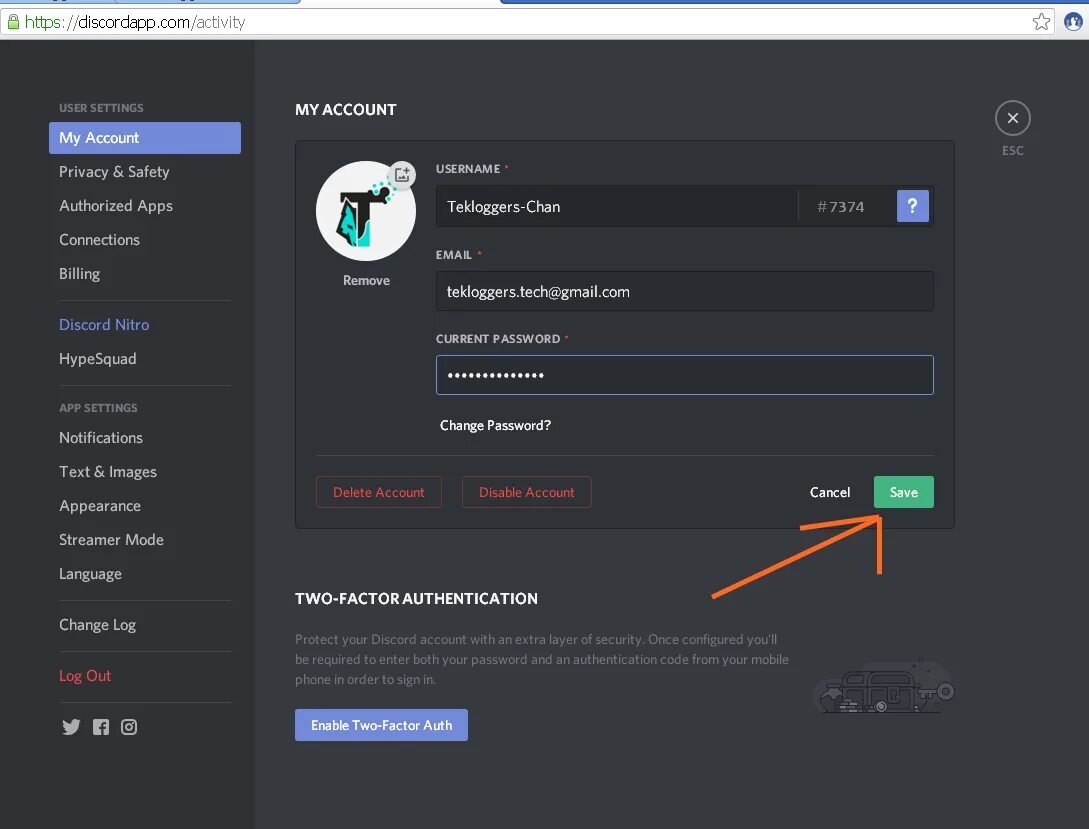Close settings with the ESC X button

(x=1013, y=118)
